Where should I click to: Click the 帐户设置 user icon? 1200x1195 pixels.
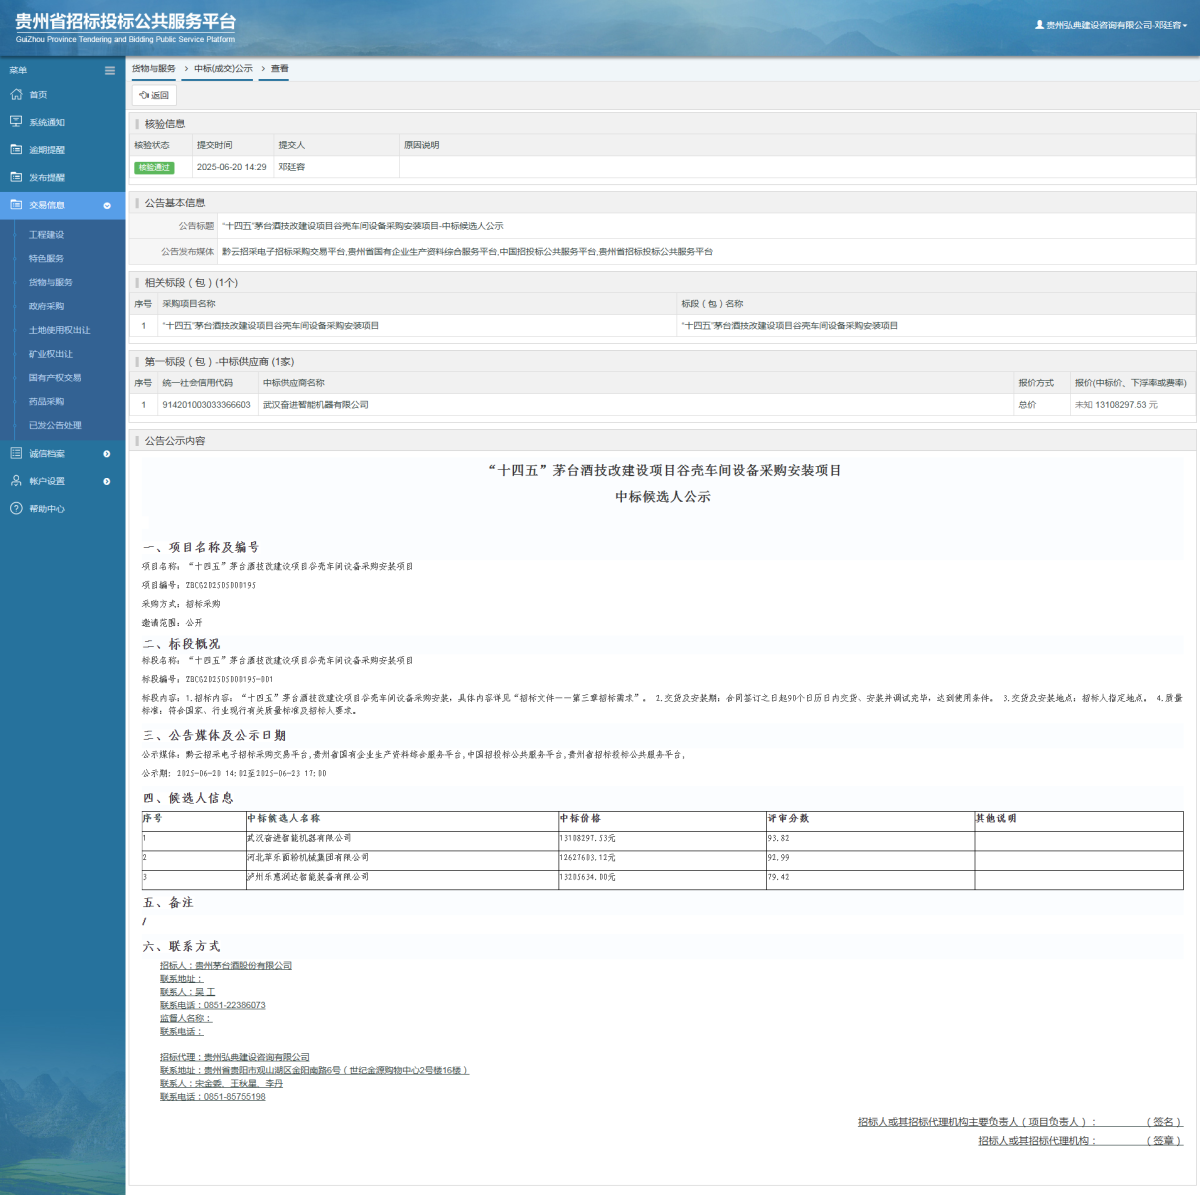pos(16,481)
